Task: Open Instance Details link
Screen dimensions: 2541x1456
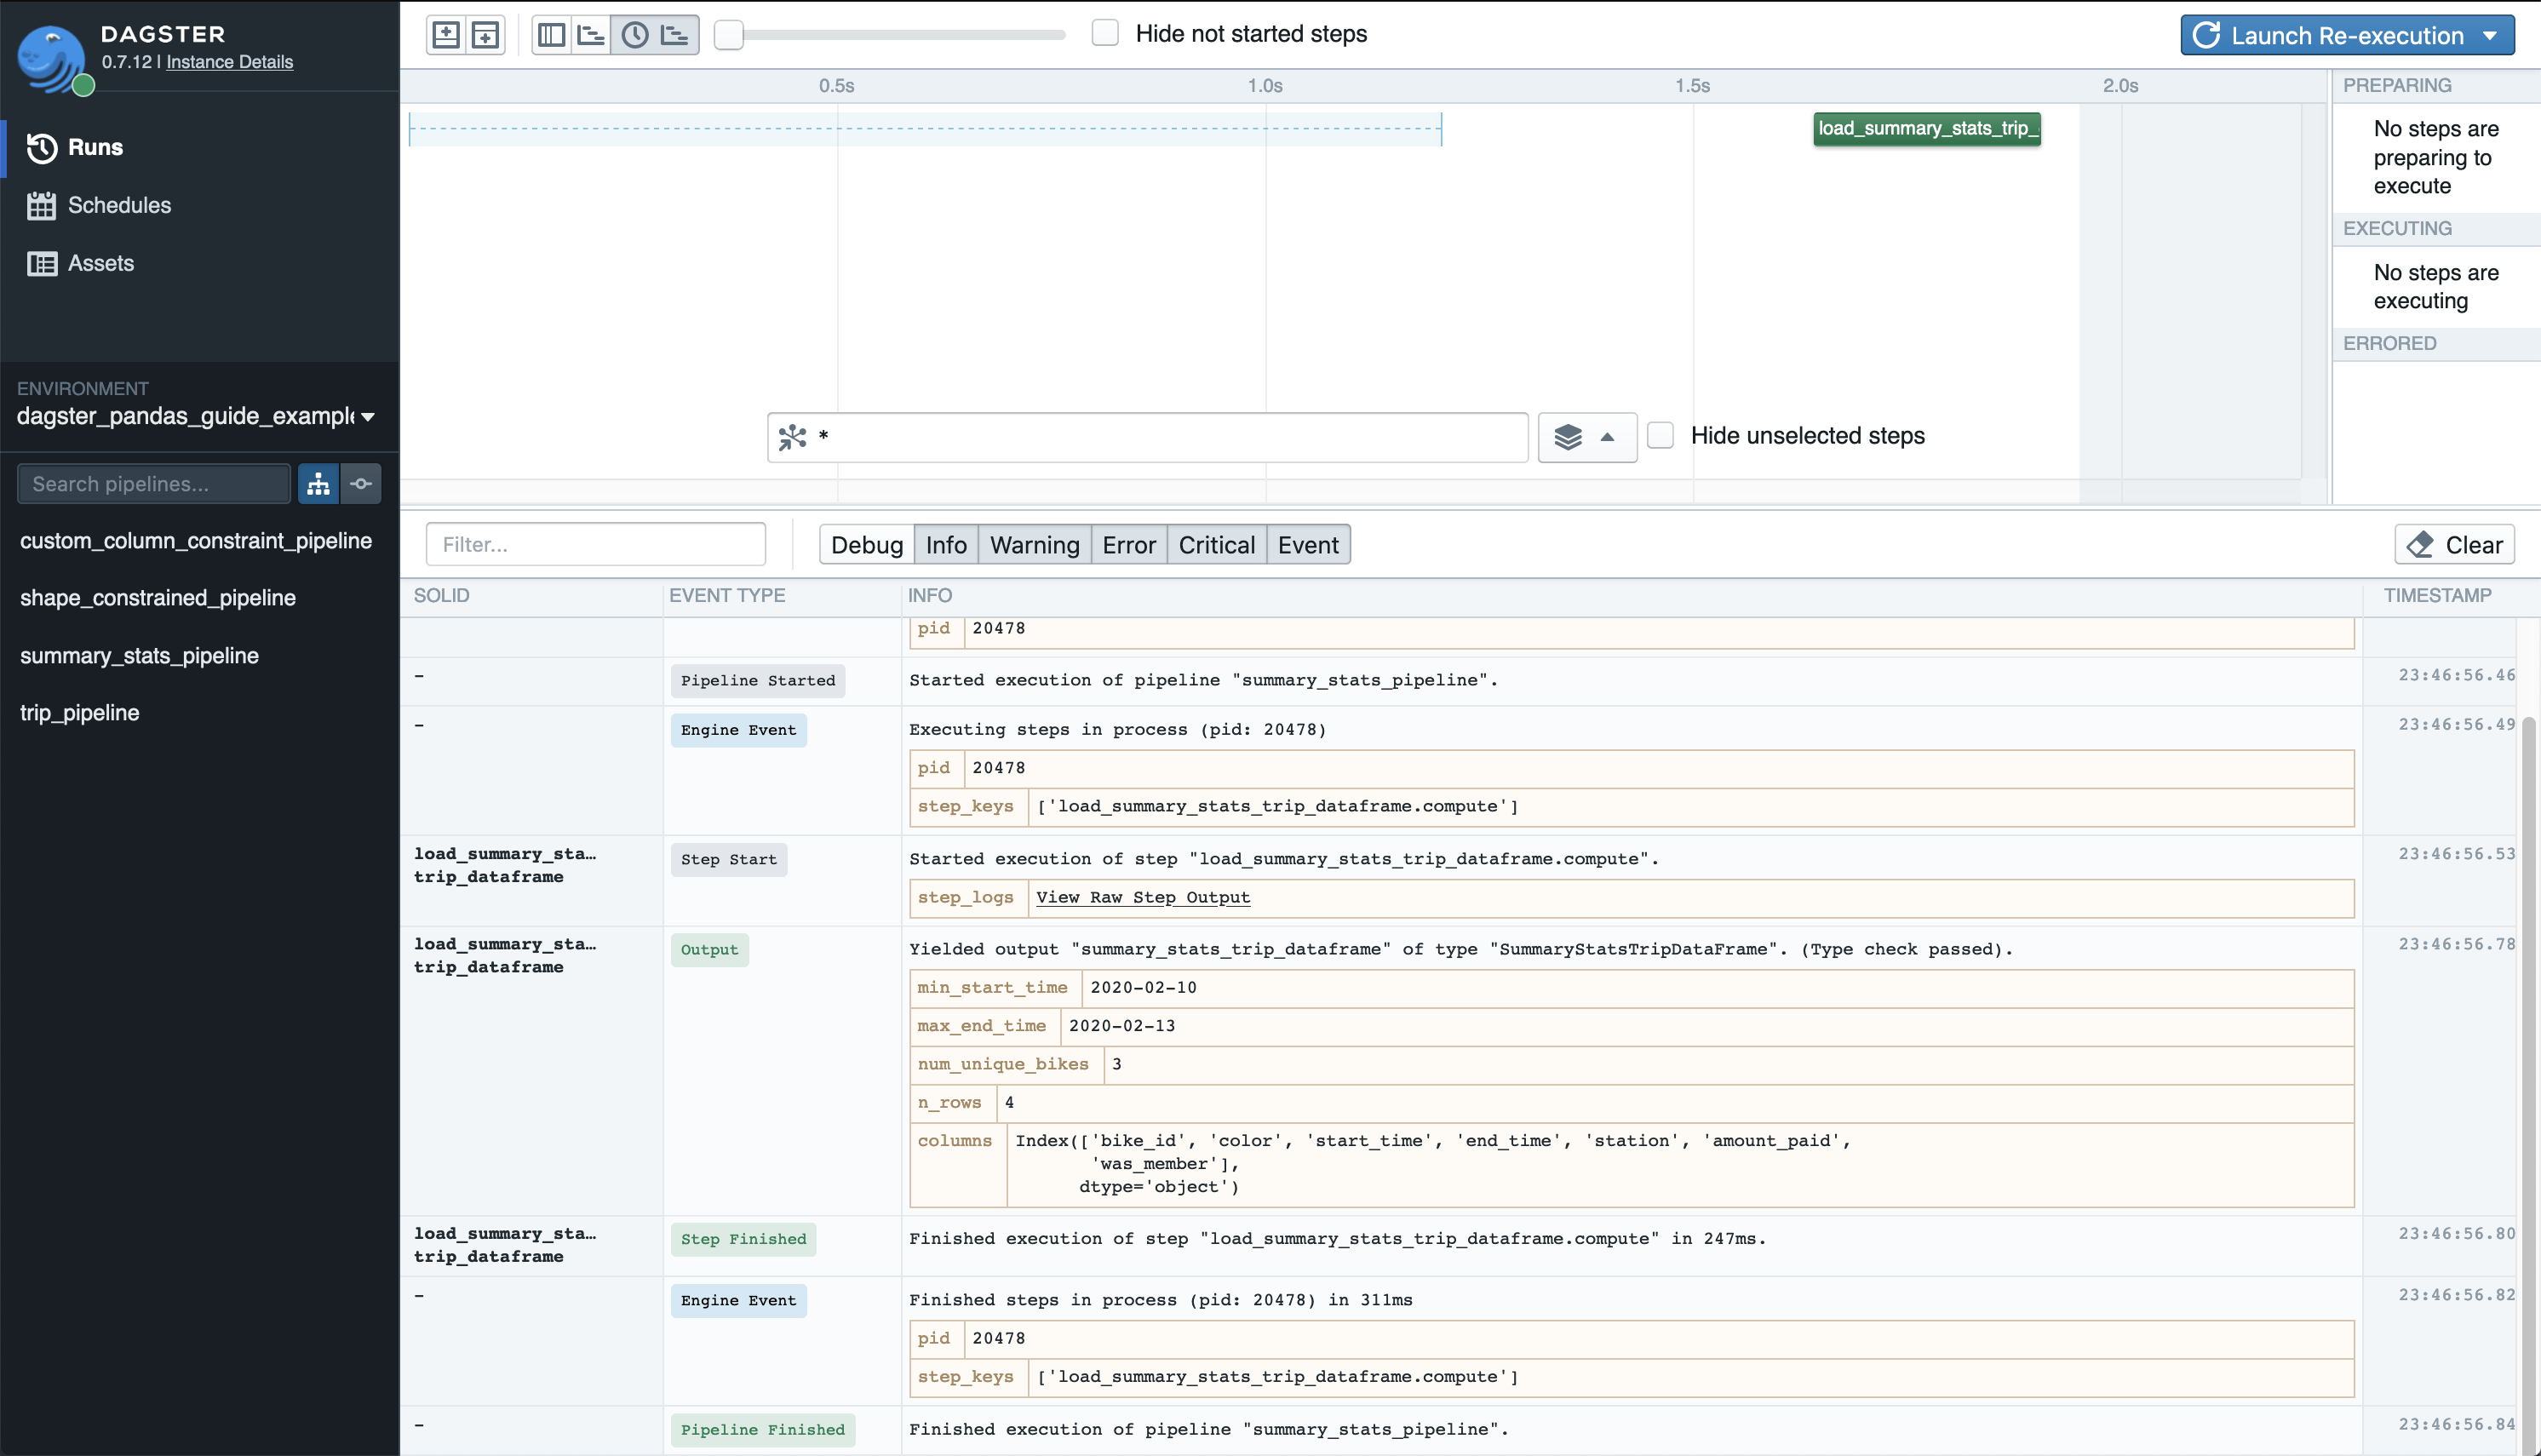Action: pyautogui.click(x=229, y=62)
